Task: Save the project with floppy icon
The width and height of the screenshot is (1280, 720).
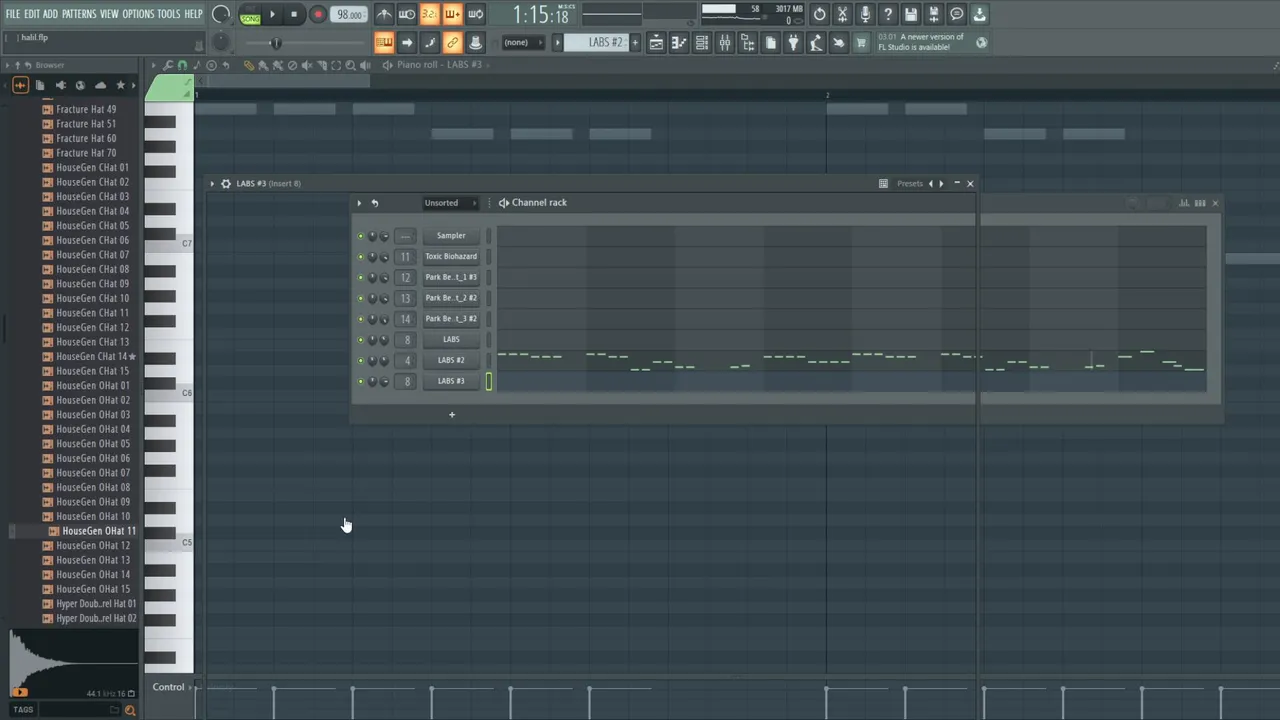Action: [911, 14]
